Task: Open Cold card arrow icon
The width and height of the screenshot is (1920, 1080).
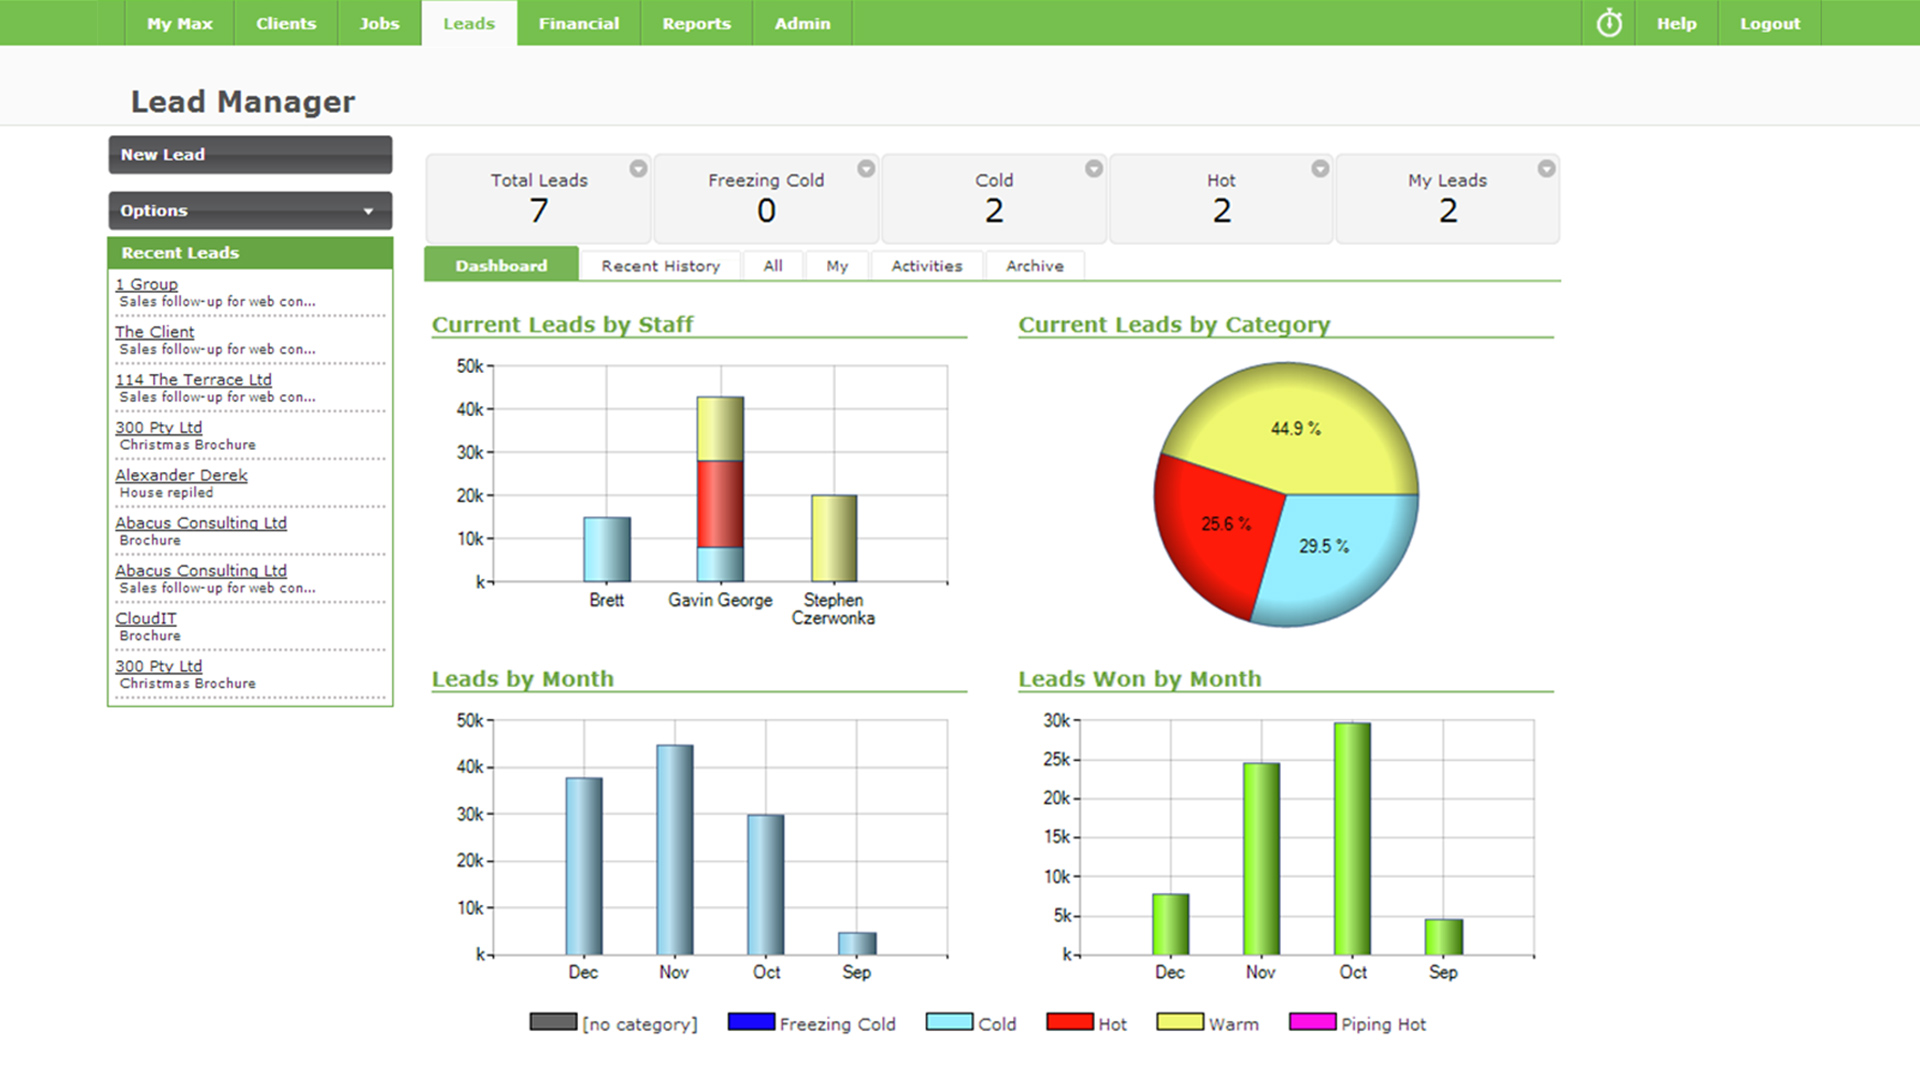Action: click(1094, 169)
